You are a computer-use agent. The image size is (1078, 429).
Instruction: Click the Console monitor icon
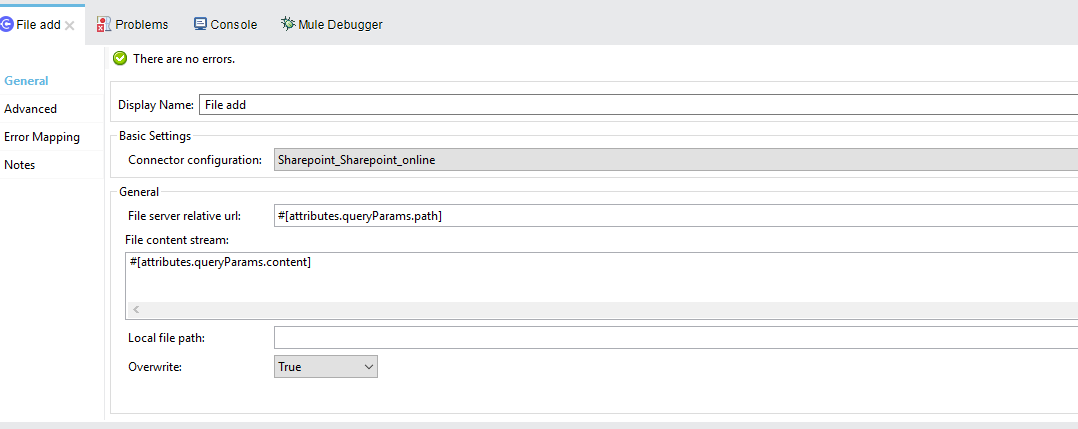pyautogui.click(x=200, y=24)
